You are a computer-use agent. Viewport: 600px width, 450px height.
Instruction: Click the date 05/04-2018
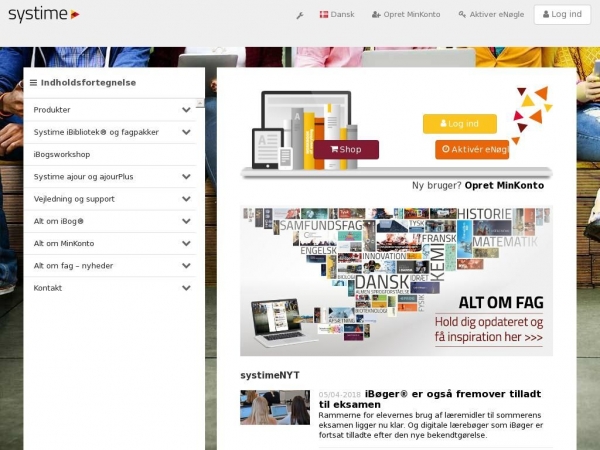click(x=340, y=395)
